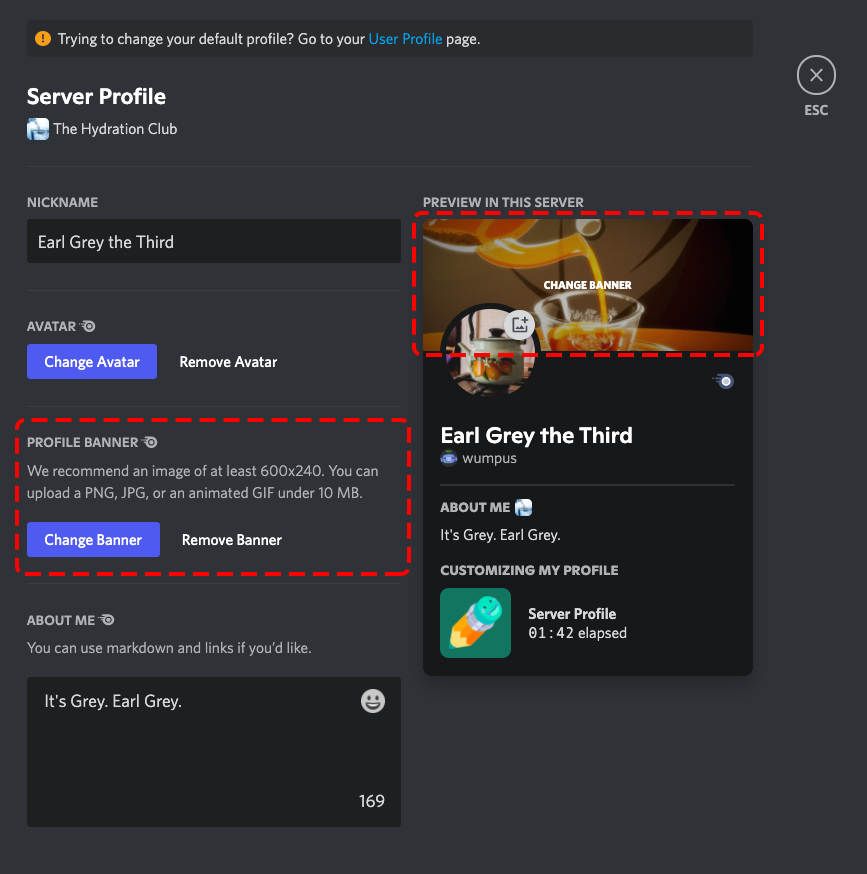Open the User Profile link
The height and width of the screenshot is (874, 867).
click(x=405, y=38)
